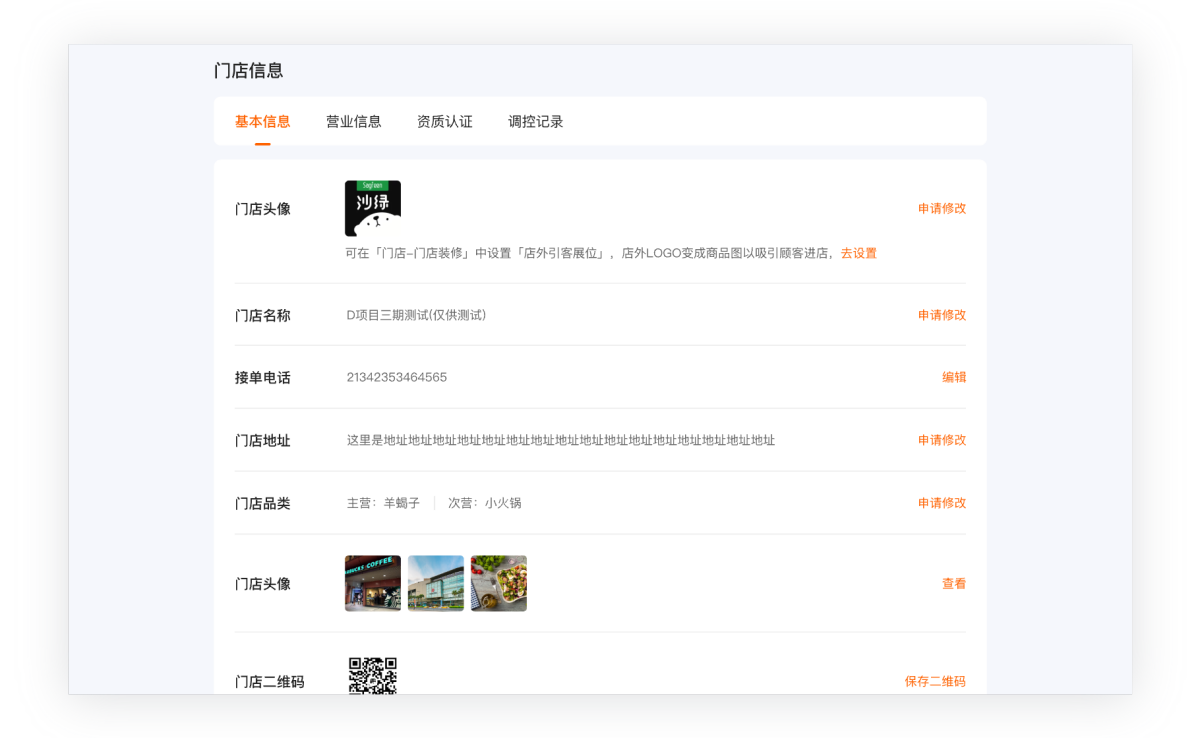Open the shopping mall building photo
The height and width of the screenshot is (738, 1200).
pyautogui.click(x=436, y=583)
